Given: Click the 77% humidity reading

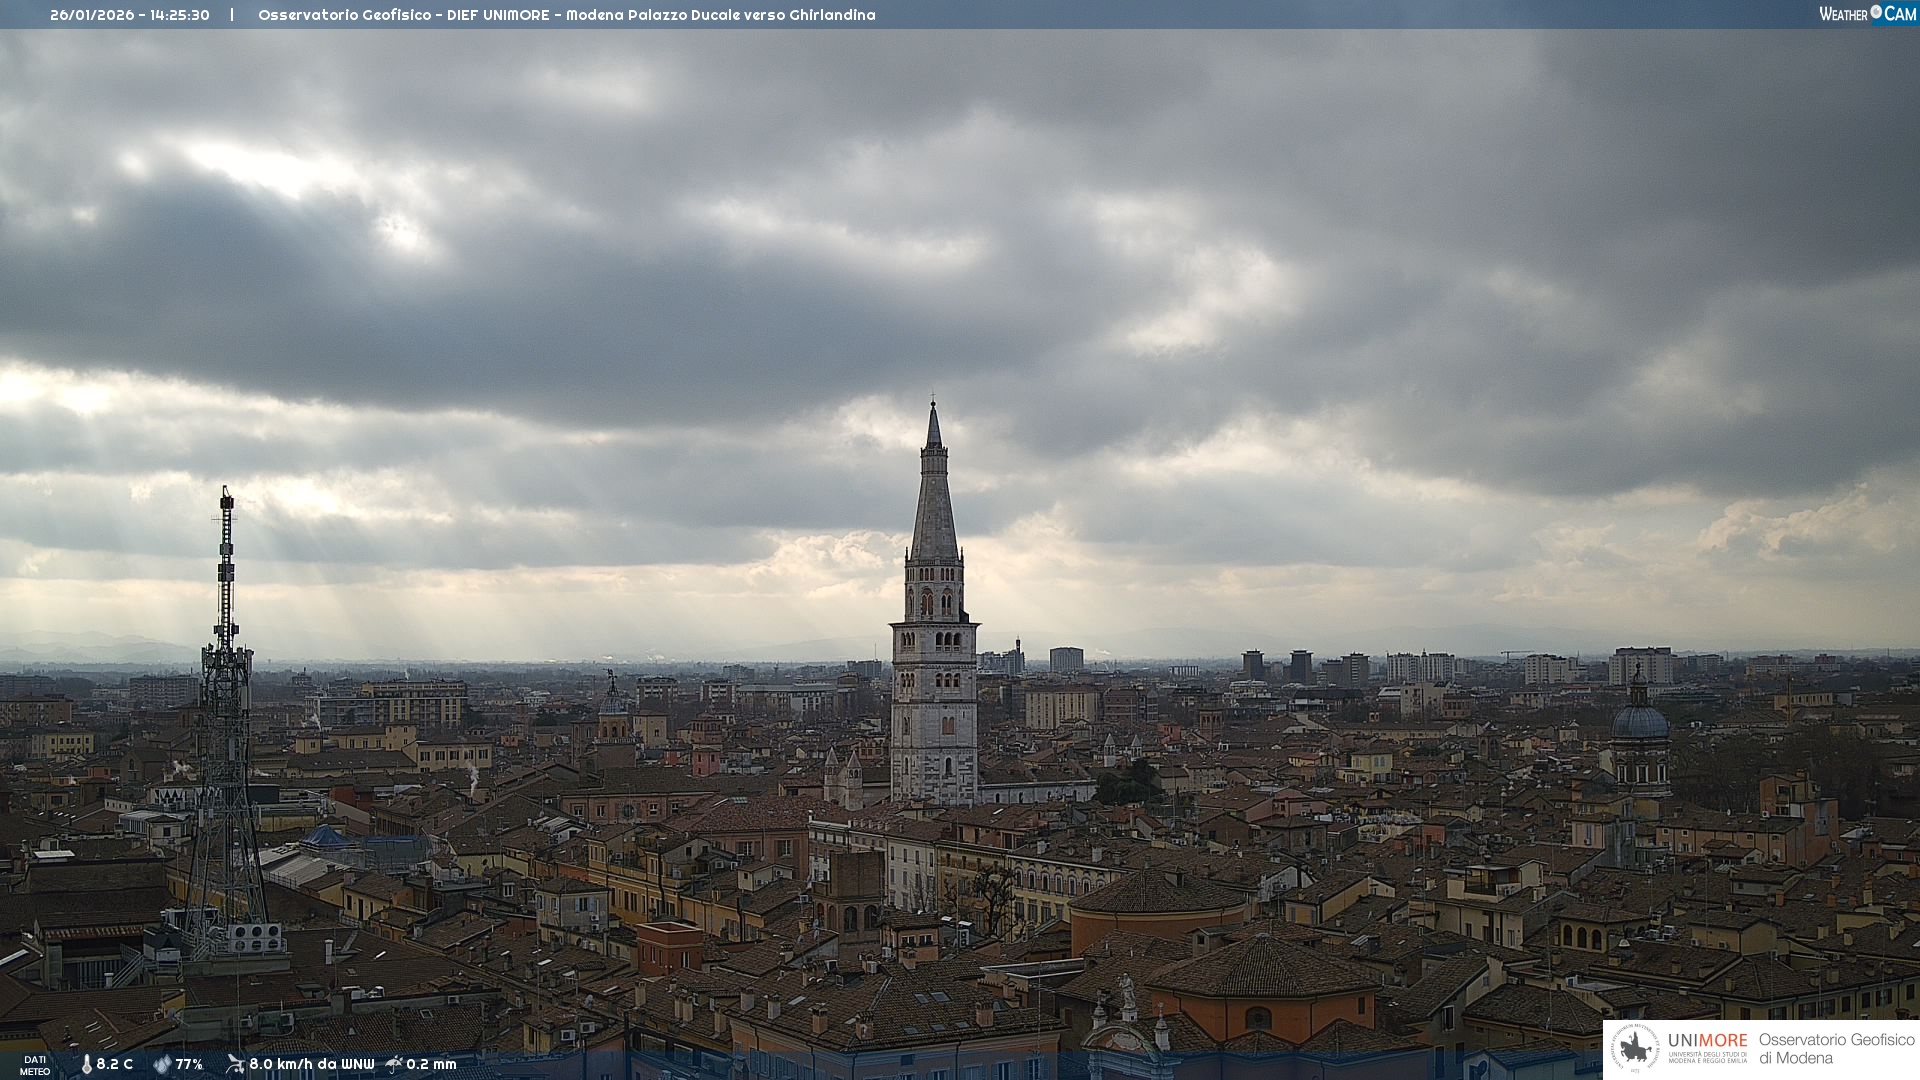Looking at the screenshot, I should tap(189, 1065).
